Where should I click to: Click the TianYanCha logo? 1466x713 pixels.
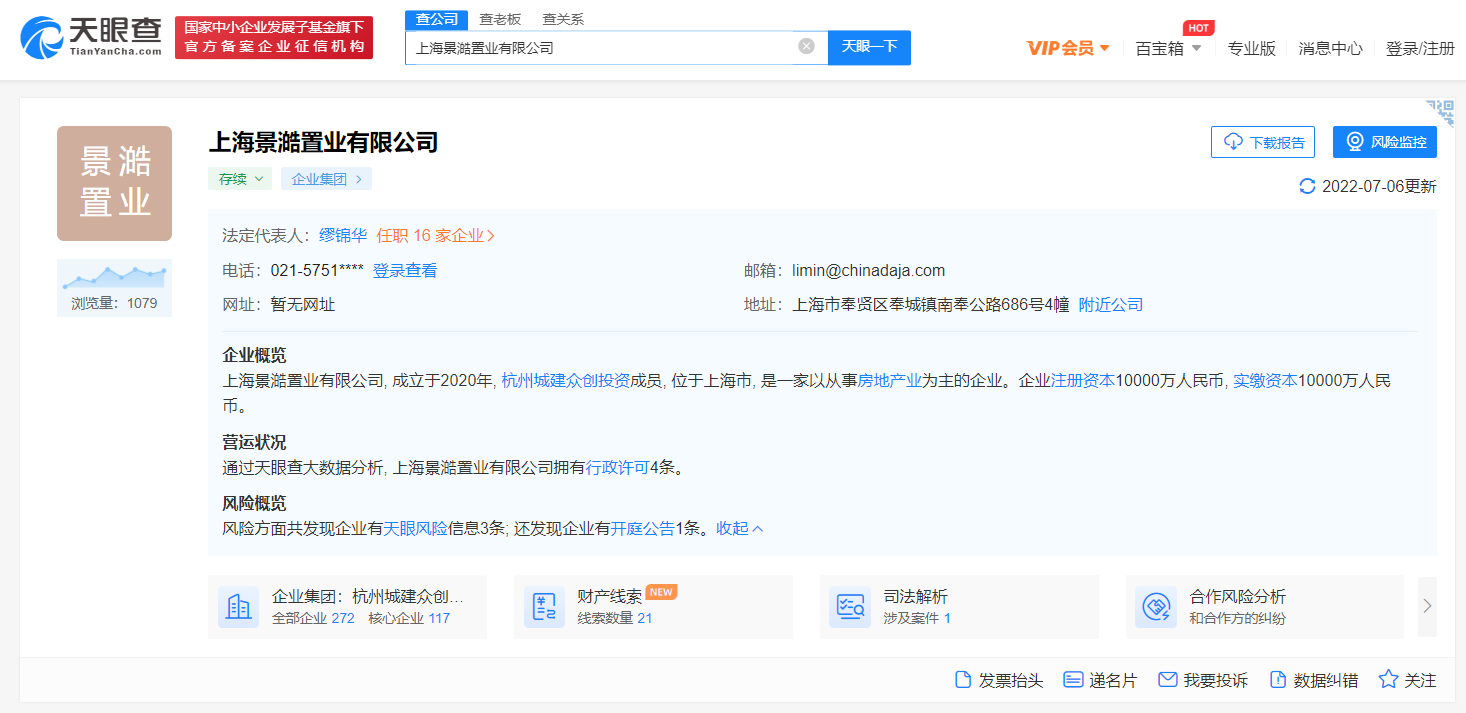pos(91,37)
